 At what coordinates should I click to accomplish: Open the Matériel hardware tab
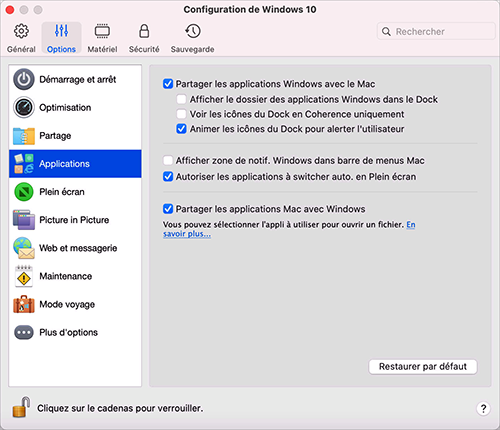(102, 38)
